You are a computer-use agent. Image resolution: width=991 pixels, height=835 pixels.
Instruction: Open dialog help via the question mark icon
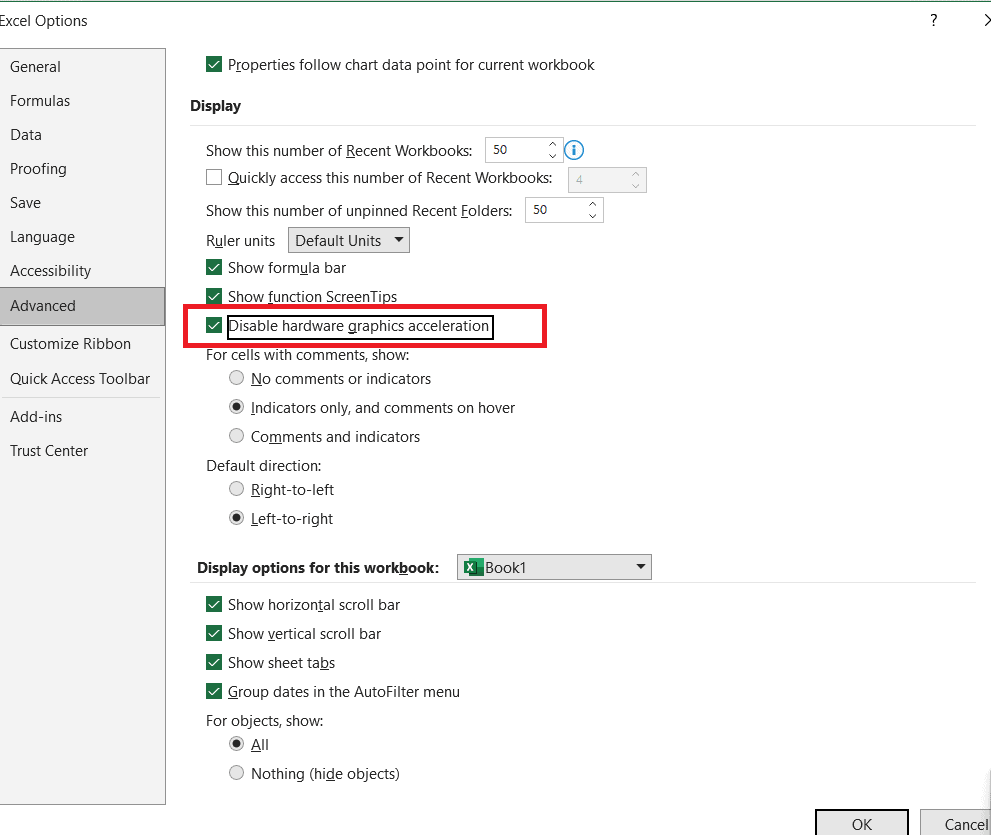point(933,20)
